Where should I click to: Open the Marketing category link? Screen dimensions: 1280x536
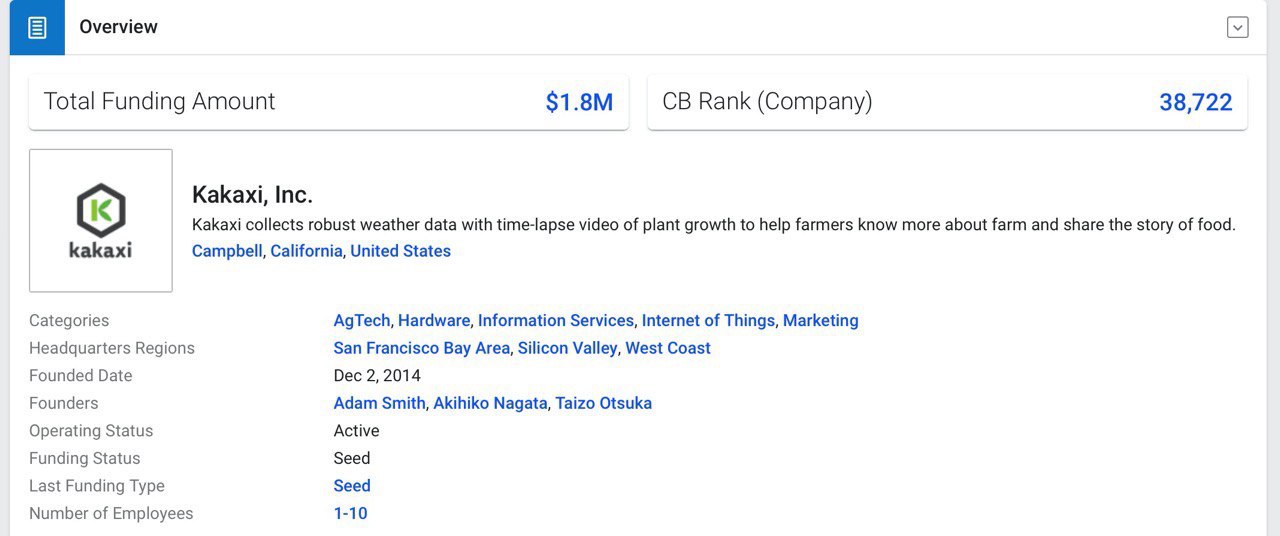coord(821,321)
